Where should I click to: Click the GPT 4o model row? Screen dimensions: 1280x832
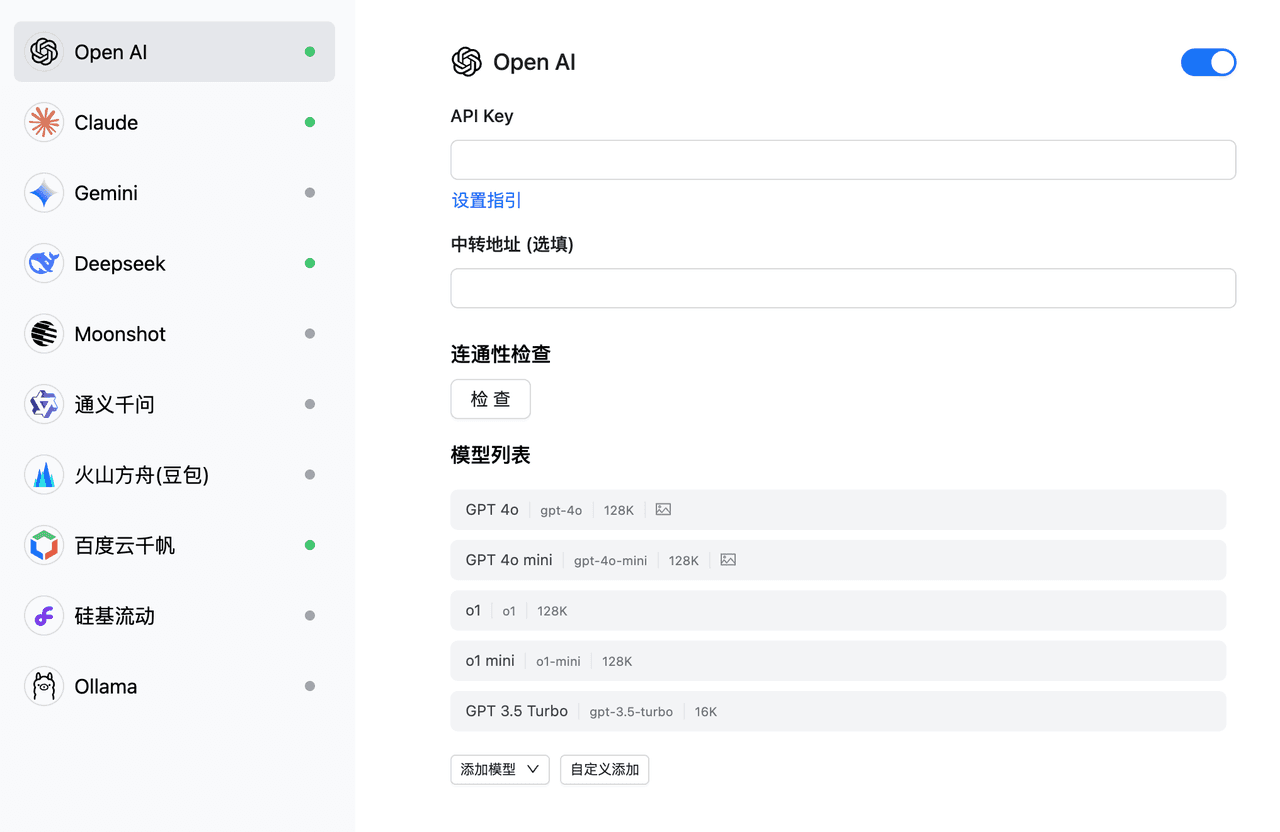(838, 510)
